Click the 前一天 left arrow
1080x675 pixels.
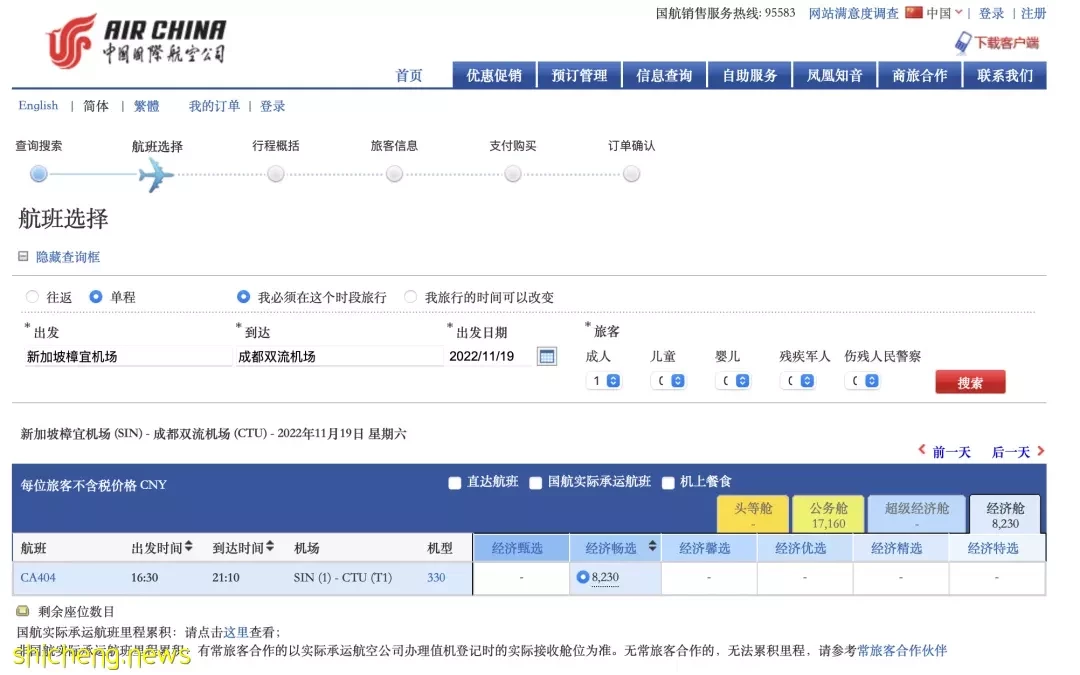pos(922,450)
